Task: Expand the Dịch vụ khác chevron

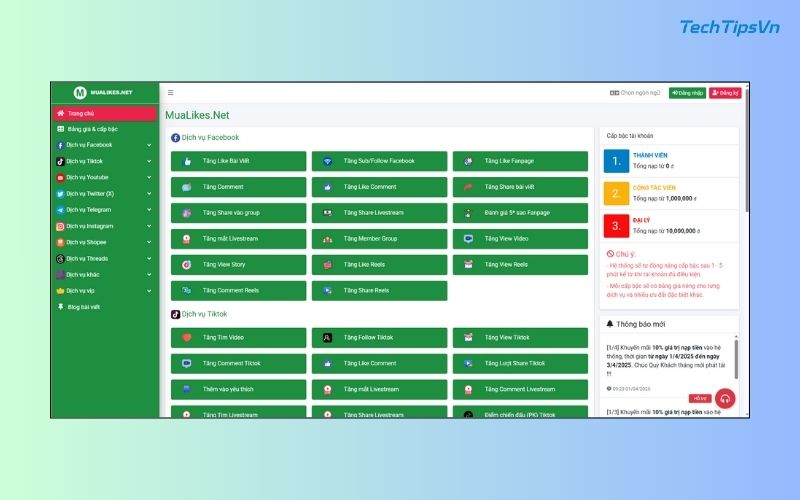Action: pyautogui.click(x=149, y=274)
